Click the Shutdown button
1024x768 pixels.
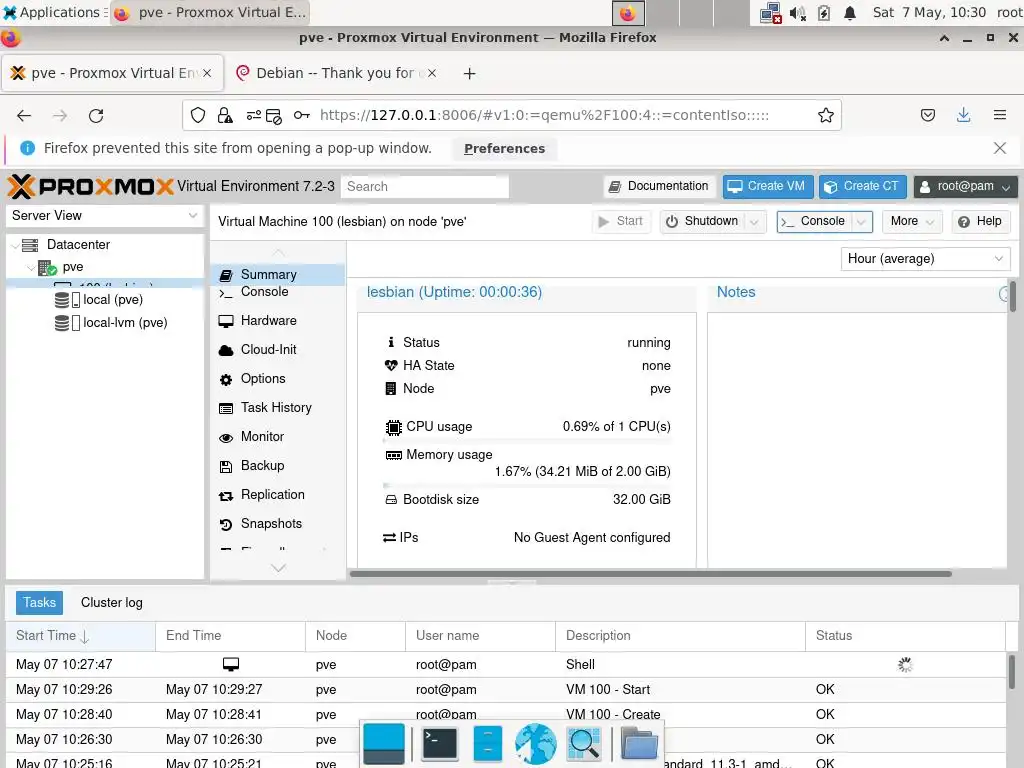tap(703, 221)
